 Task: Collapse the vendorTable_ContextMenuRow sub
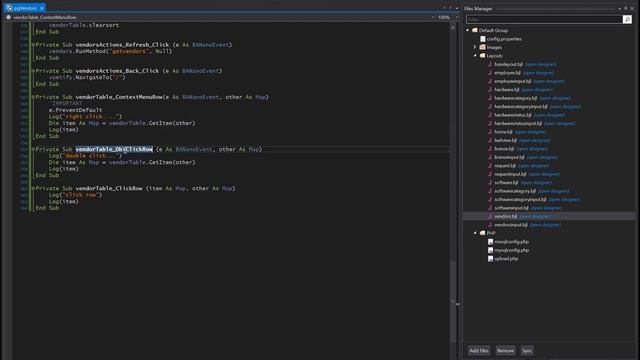tap(33, 97)
